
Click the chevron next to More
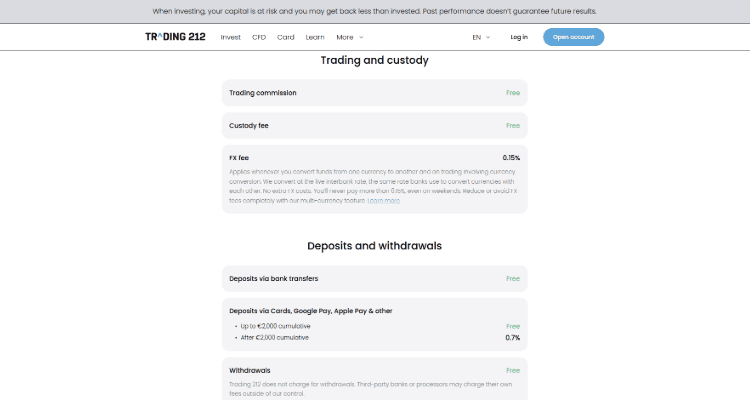(361, 37)
